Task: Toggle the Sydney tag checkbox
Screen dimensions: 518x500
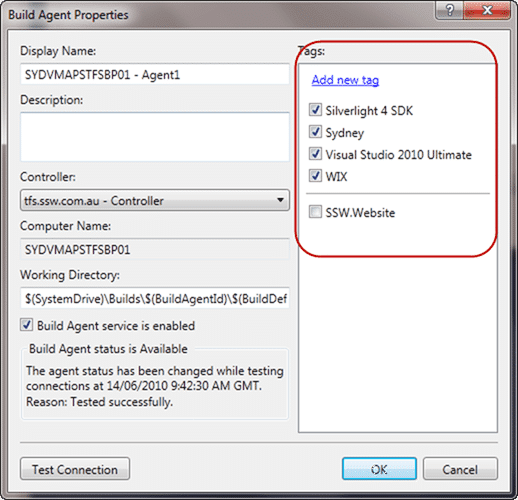Action: pyautogui.click(x=315, y=132)
